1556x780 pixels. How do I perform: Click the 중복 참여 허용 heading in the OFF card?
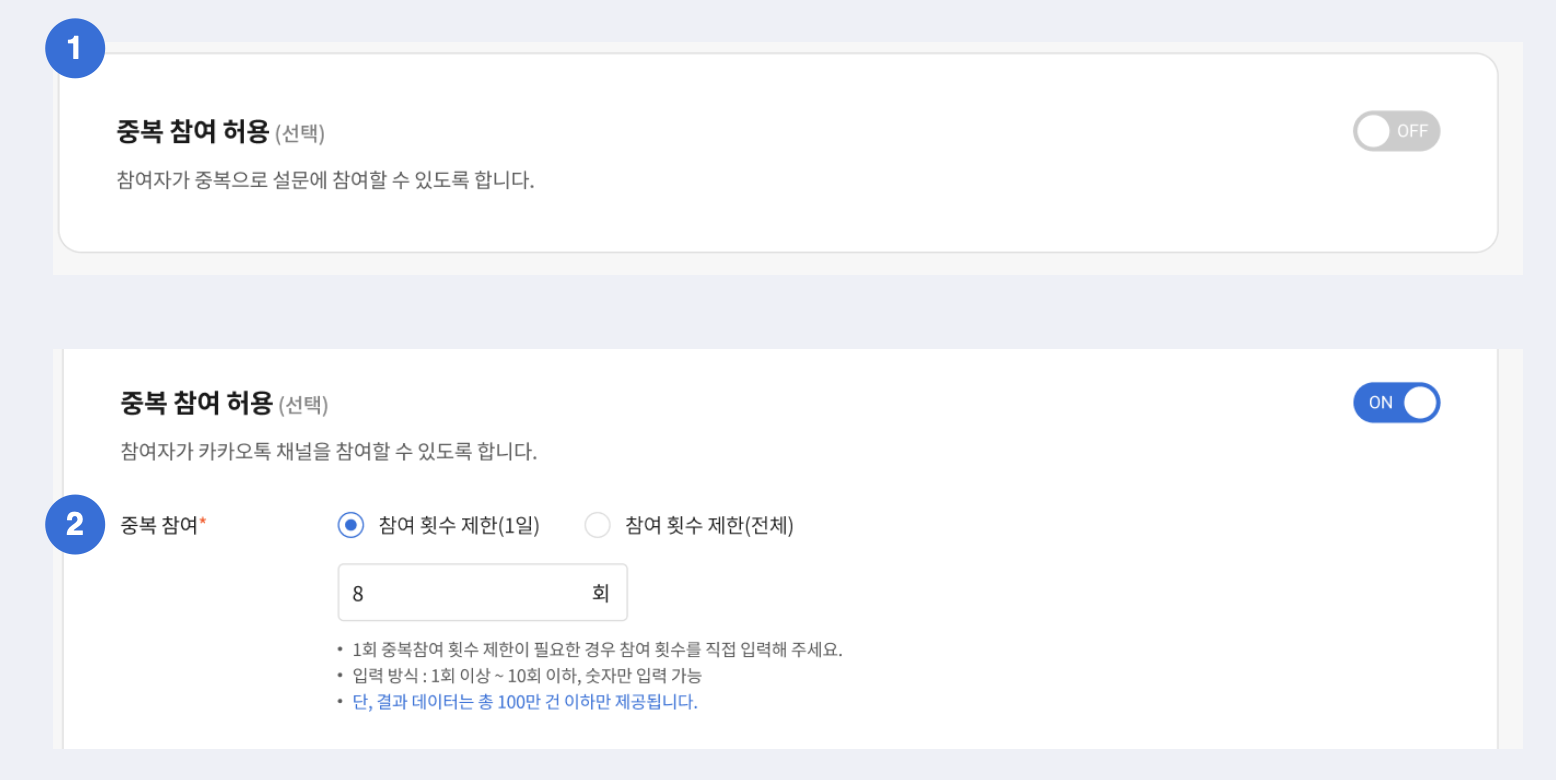(193, 131)
